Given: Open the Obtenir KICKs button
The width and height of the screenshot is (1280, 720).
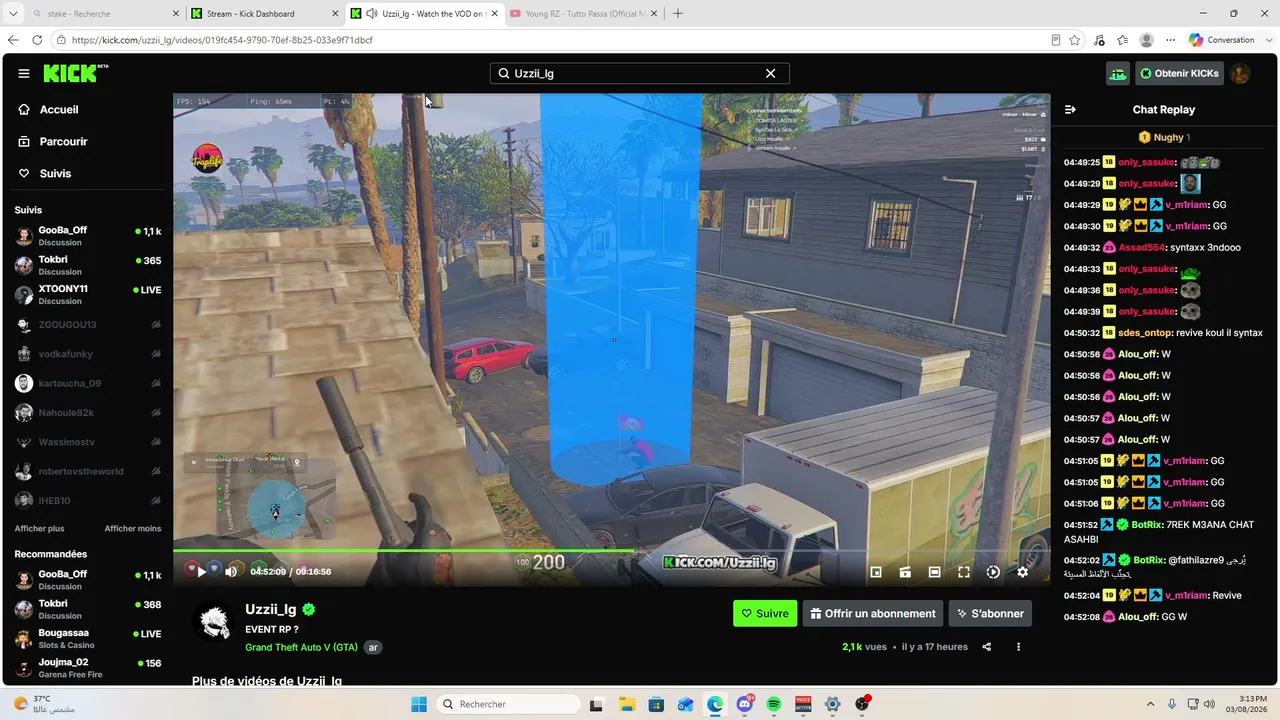Looking at the screenshot, I should (x=1179, y=73).
